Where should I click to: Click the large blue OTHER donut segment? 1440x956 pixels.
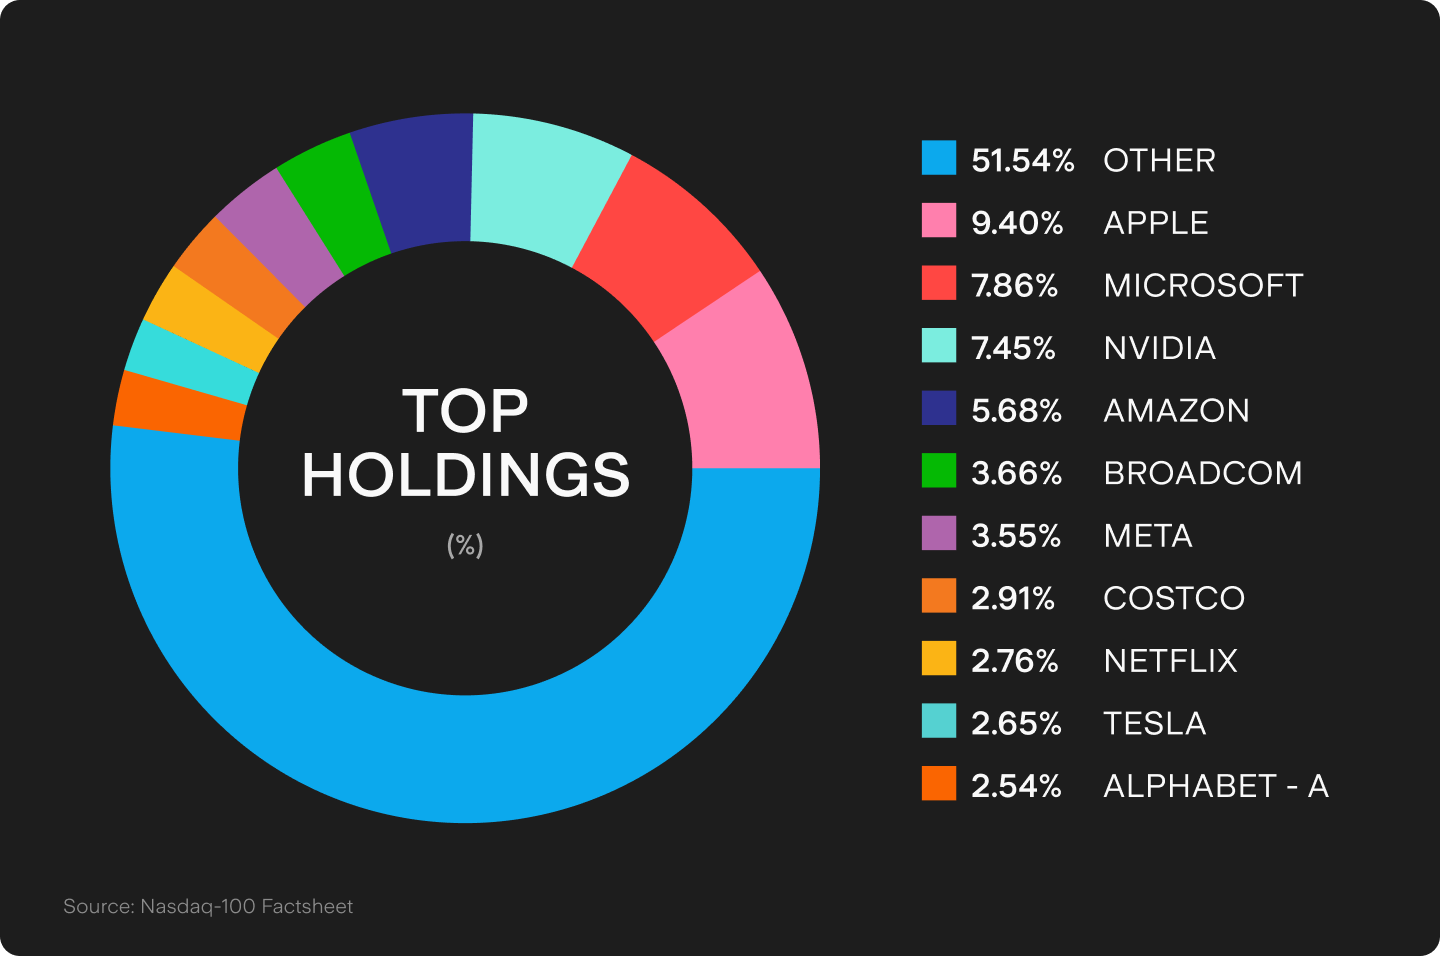(465, 758)
